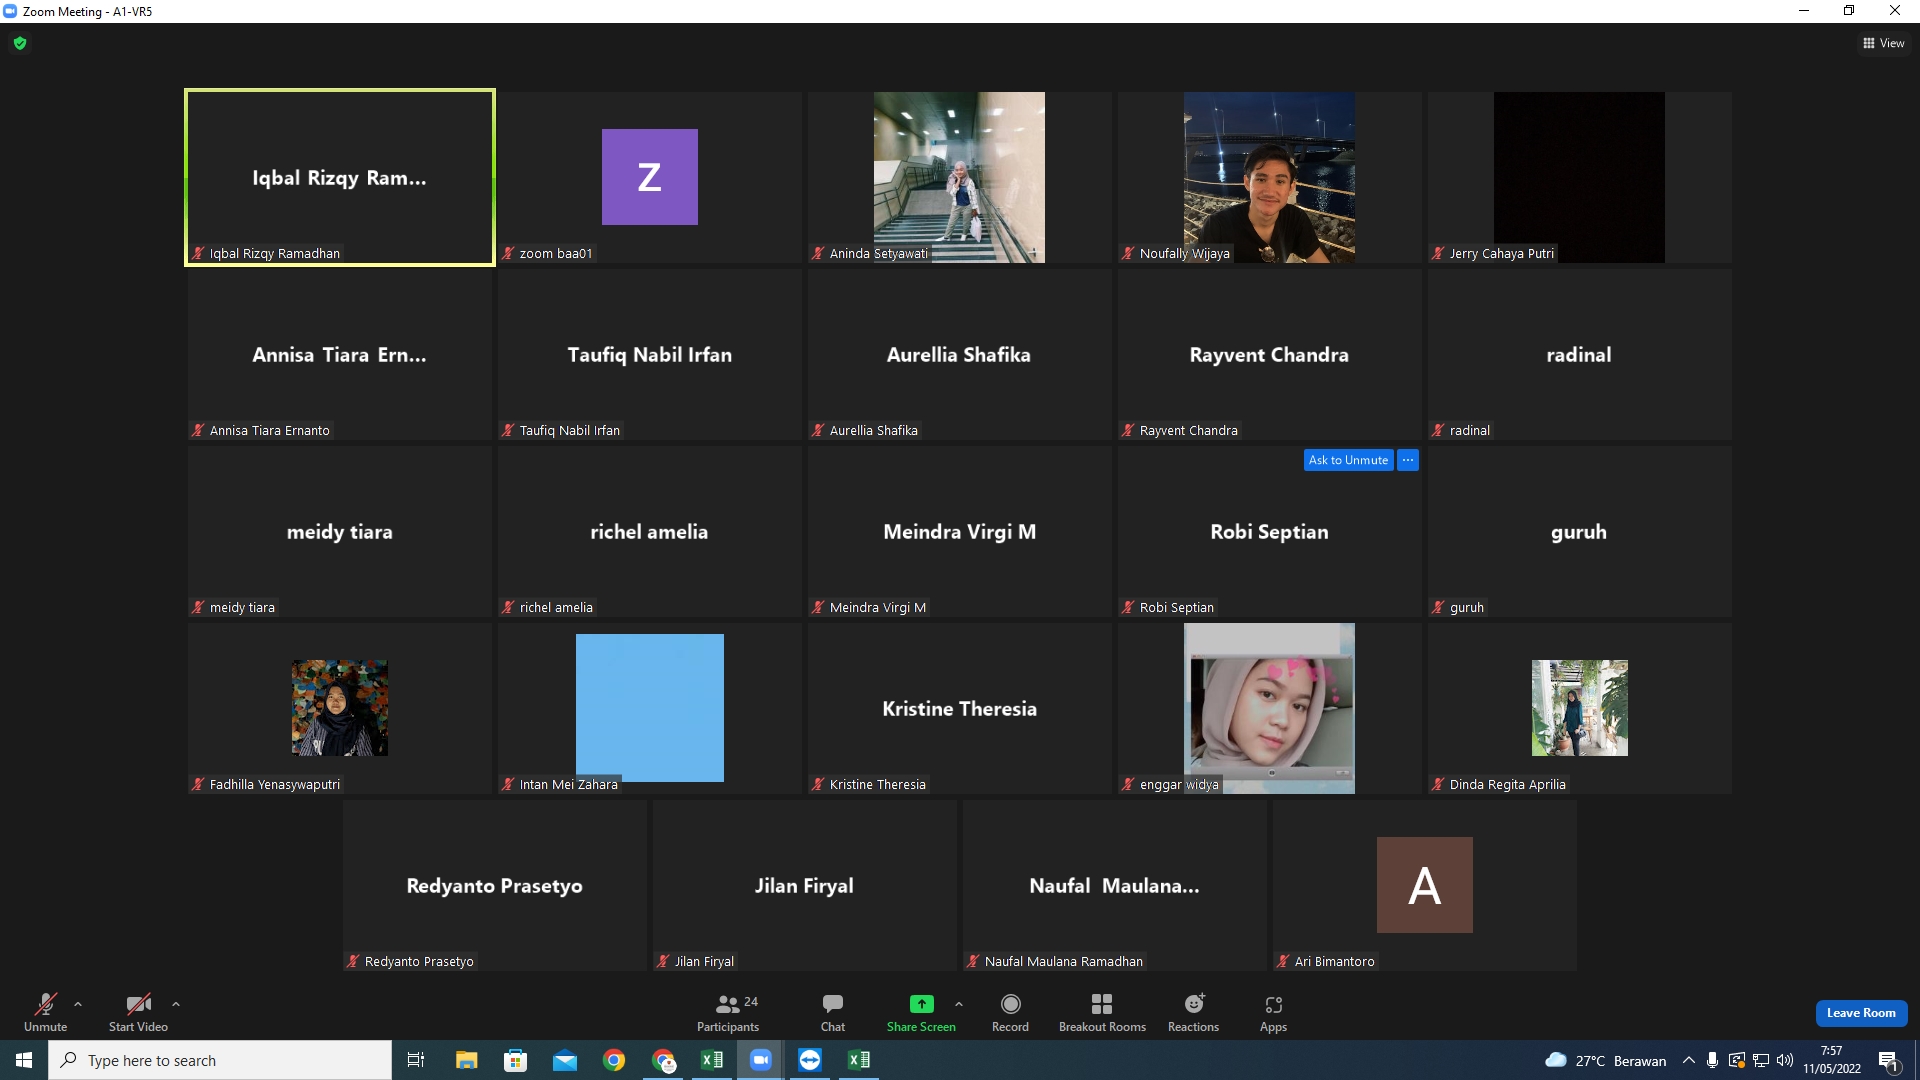Viewport: 1920px width, 1080px height.
Task: Click the large Aurellia Shafika name
Action: click(959, 355)
